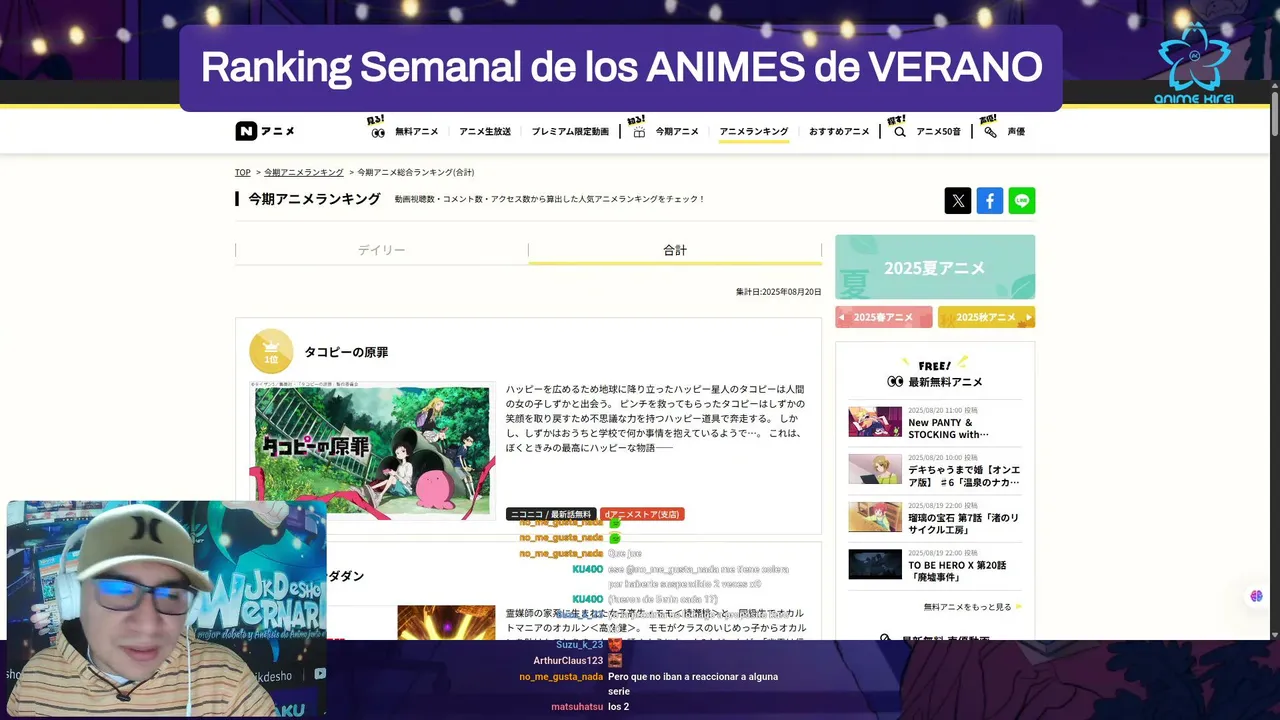1280x720 pixels.
Task: Open the タコピーの原罪 title link
Action: [x=346, y=352]
